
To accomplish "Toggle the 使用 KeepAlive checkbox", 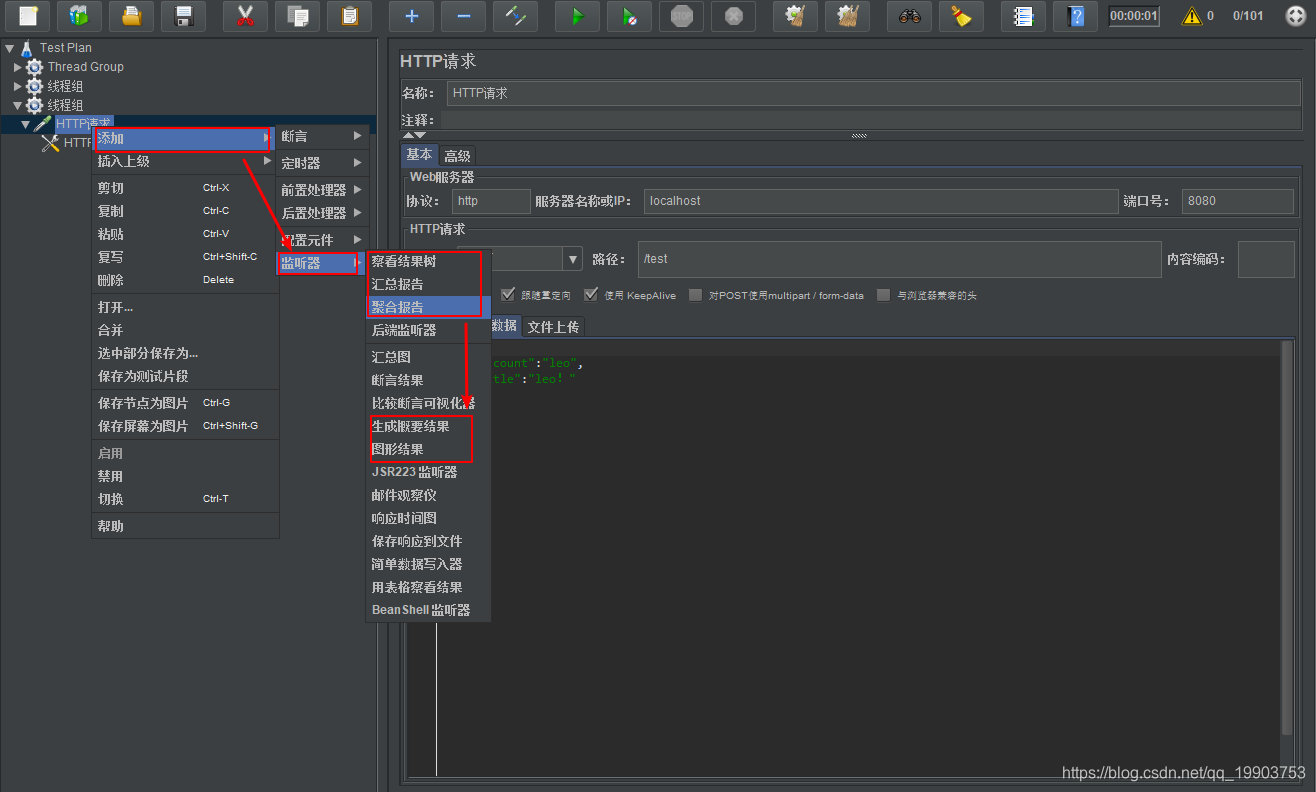I will [591, 295].
